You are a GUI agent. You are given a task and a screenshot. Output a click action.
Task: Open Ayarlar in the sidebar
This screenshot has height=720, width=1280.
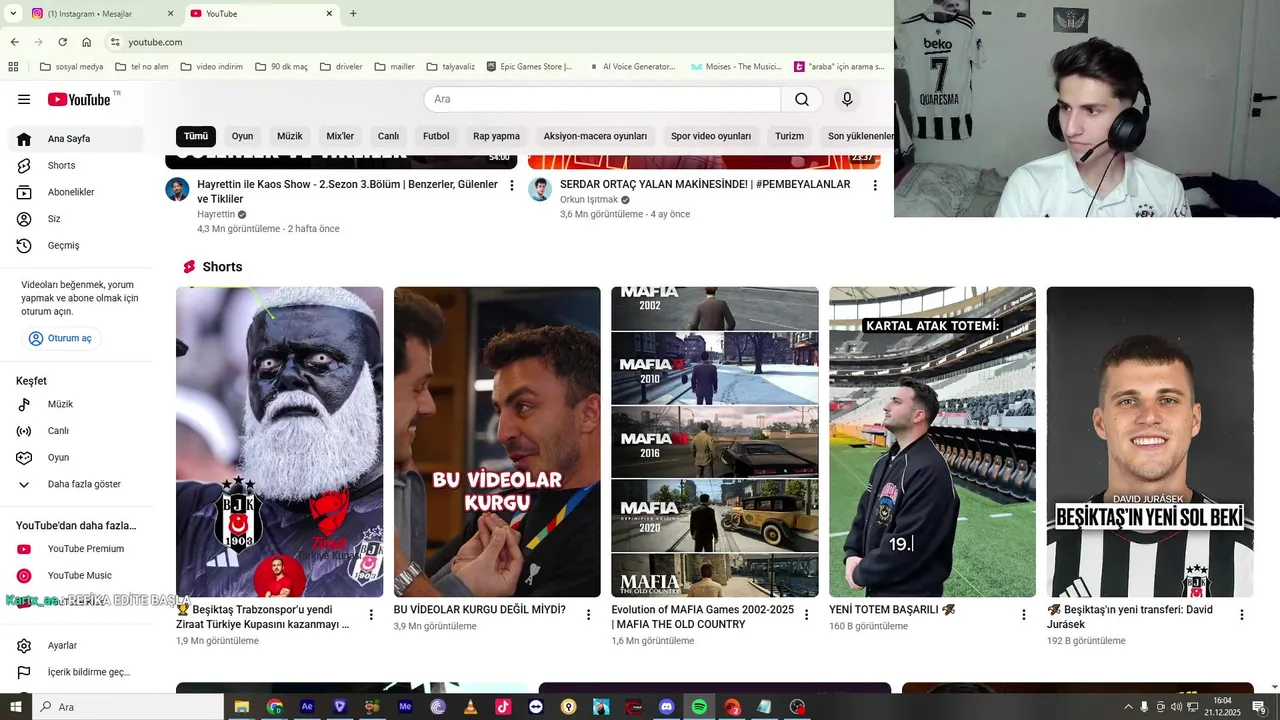pos(76,645)
